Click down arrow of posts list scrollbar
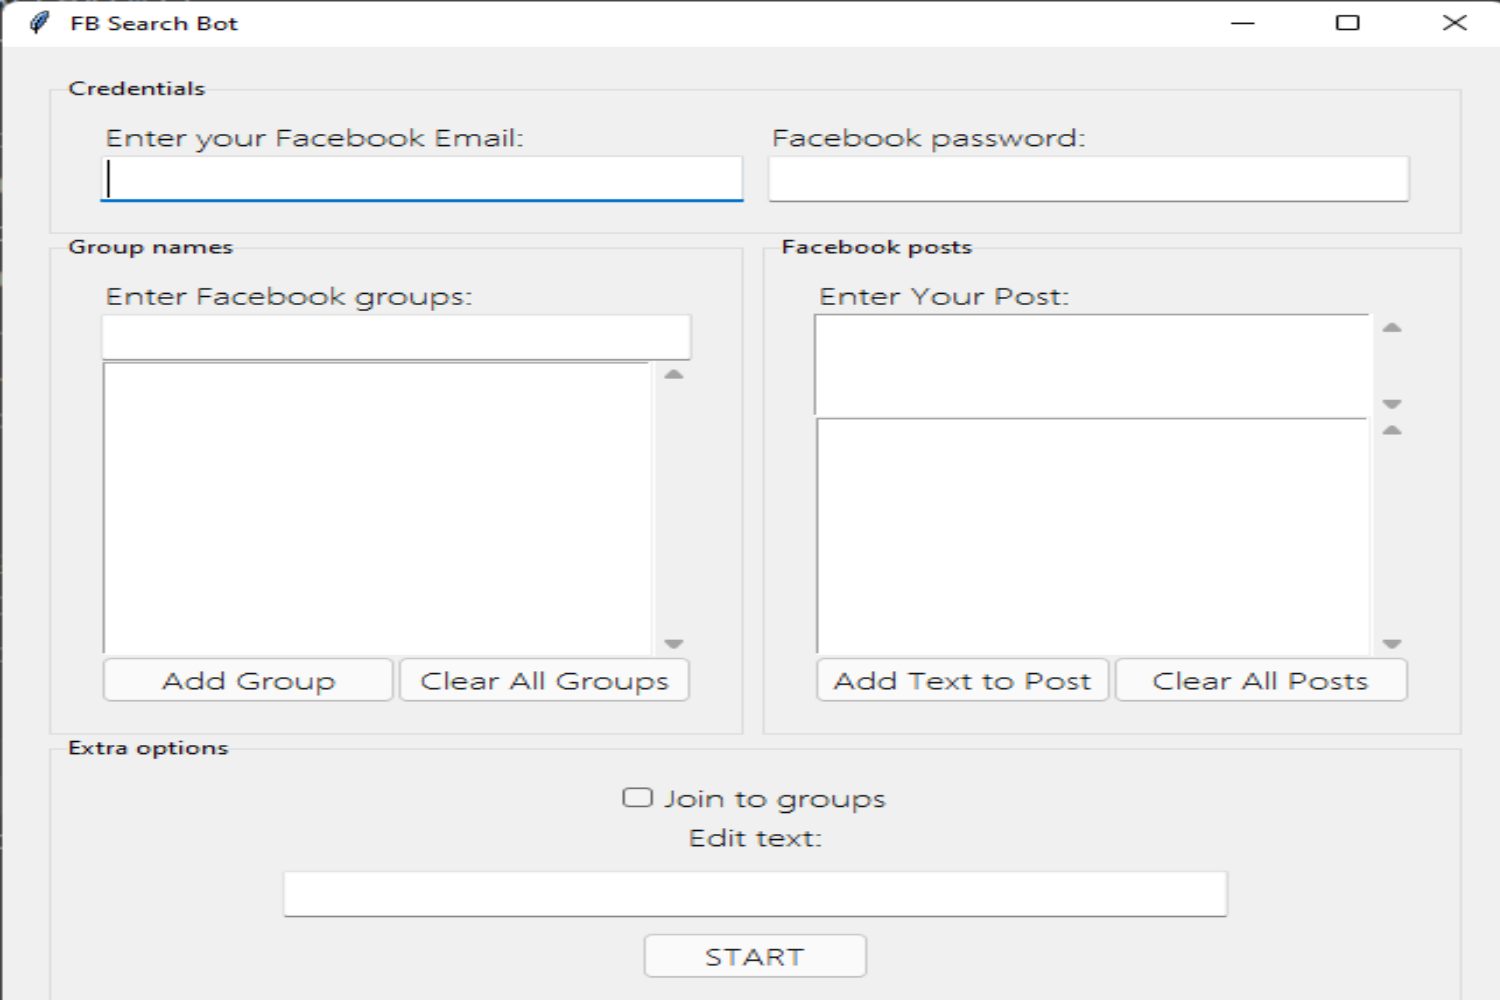The width and height of the screenshot is (1500, 1000). coord(1392,643)
